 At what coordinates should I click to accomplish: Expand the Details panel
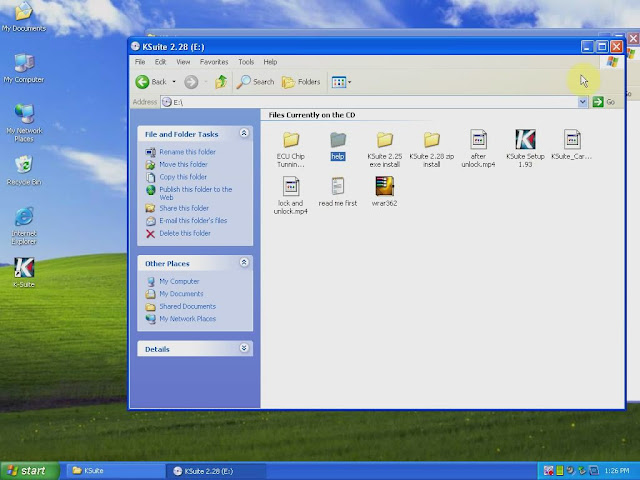click(x=244, y=349)
